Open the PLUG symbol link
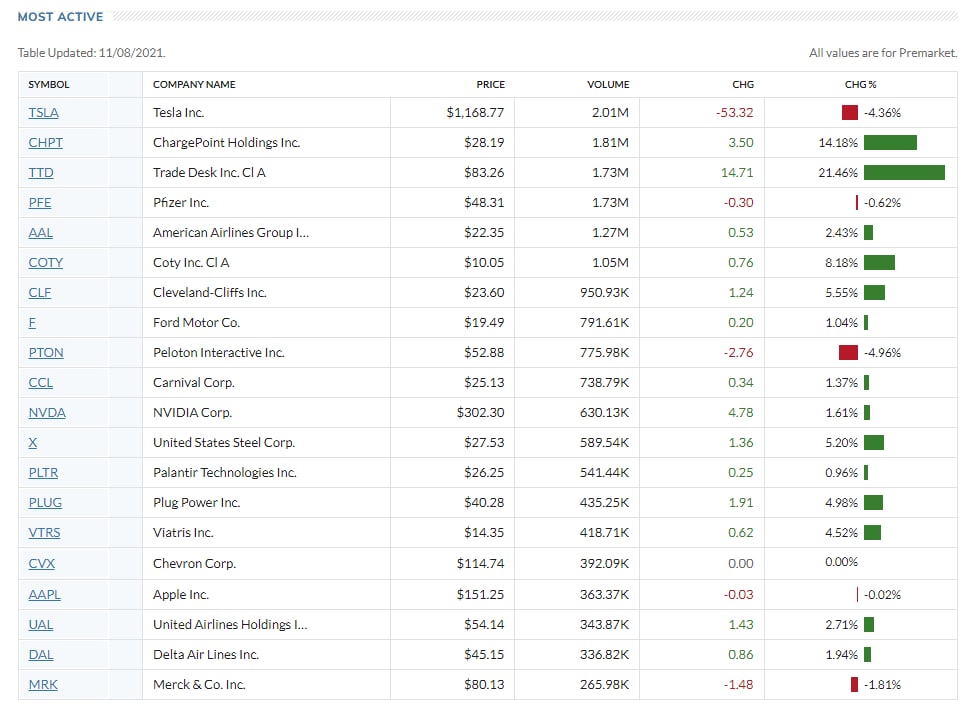 pyautogui.click(x=45, y=502)
